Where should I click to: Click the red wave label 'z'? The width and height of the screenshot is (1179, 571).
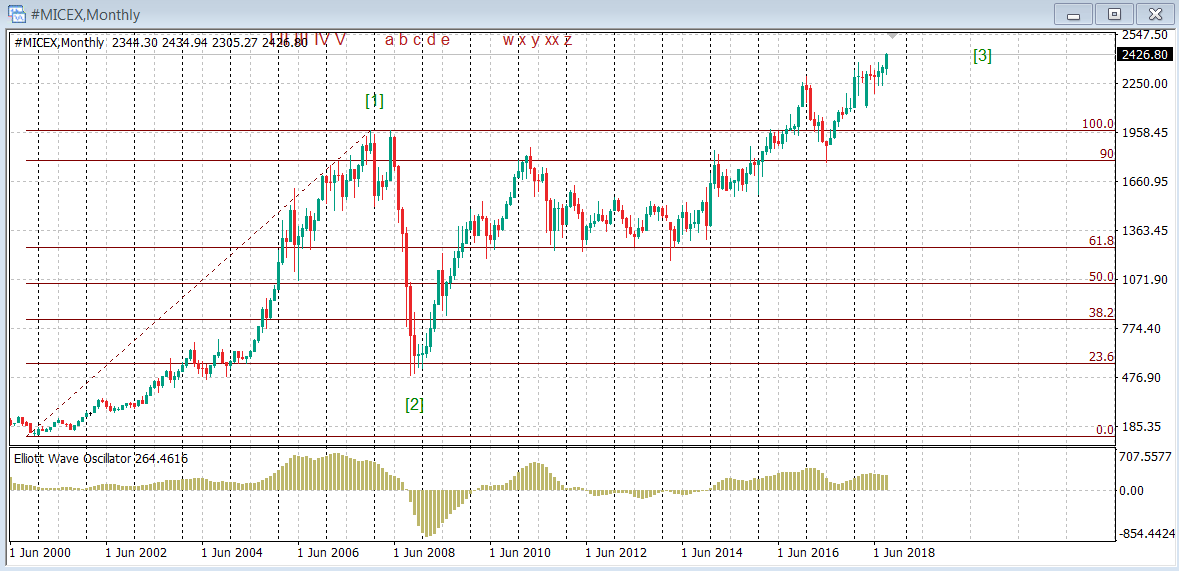click(568, 41)
